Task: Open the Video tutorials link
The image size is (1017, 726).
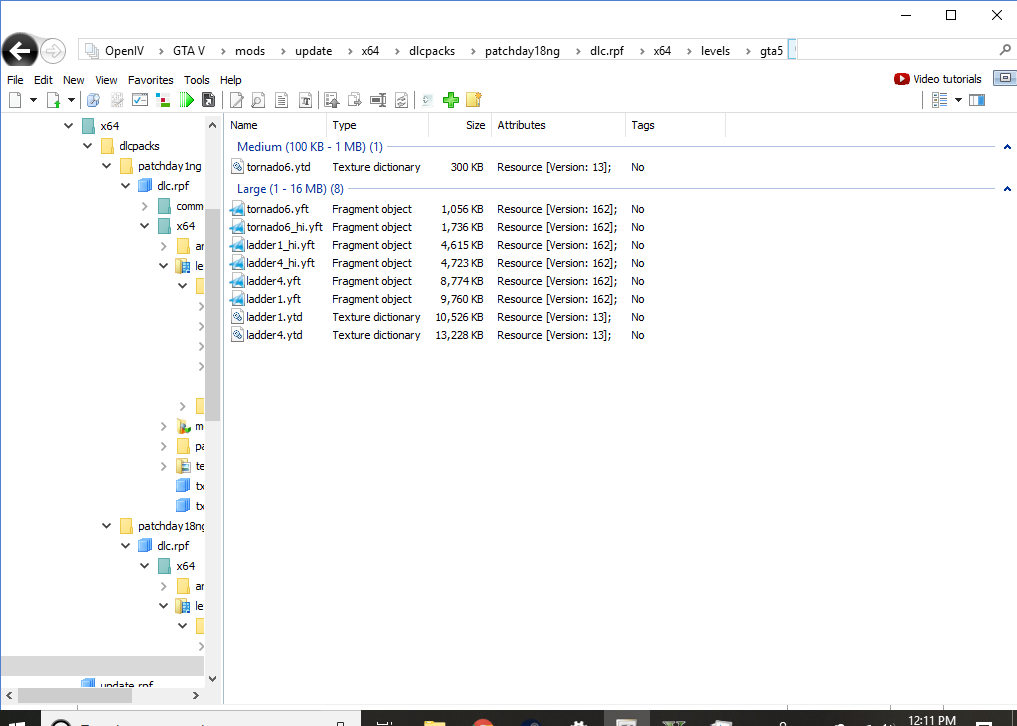Action: (938, 79)
